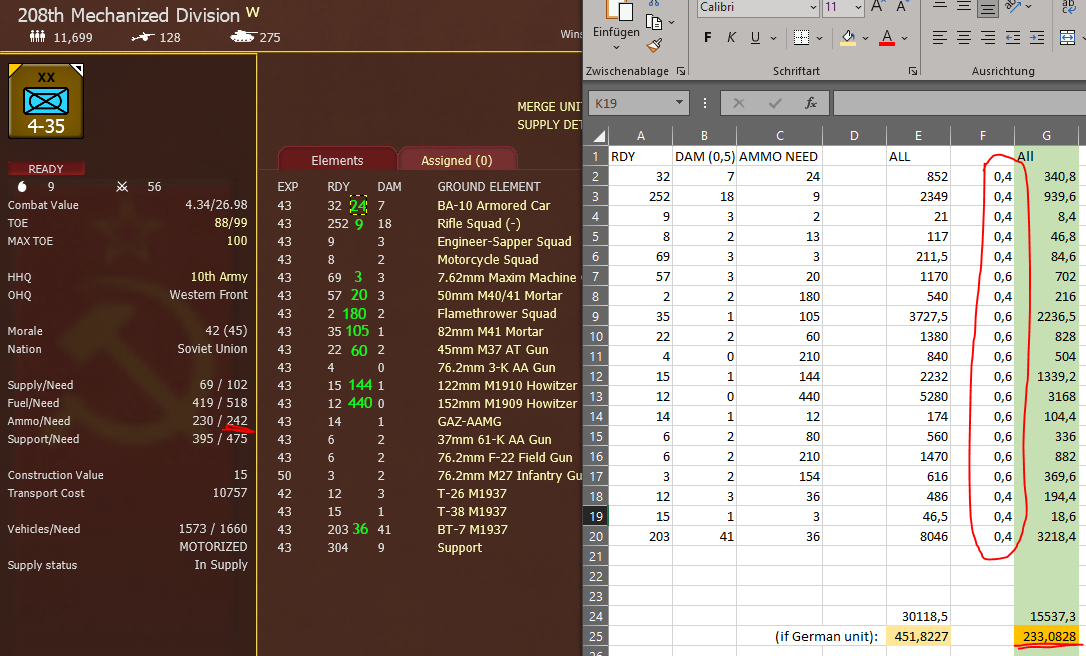Toggle middle vertical alignment
Viewport: 1086px width, 656px height.
point(964,7)
